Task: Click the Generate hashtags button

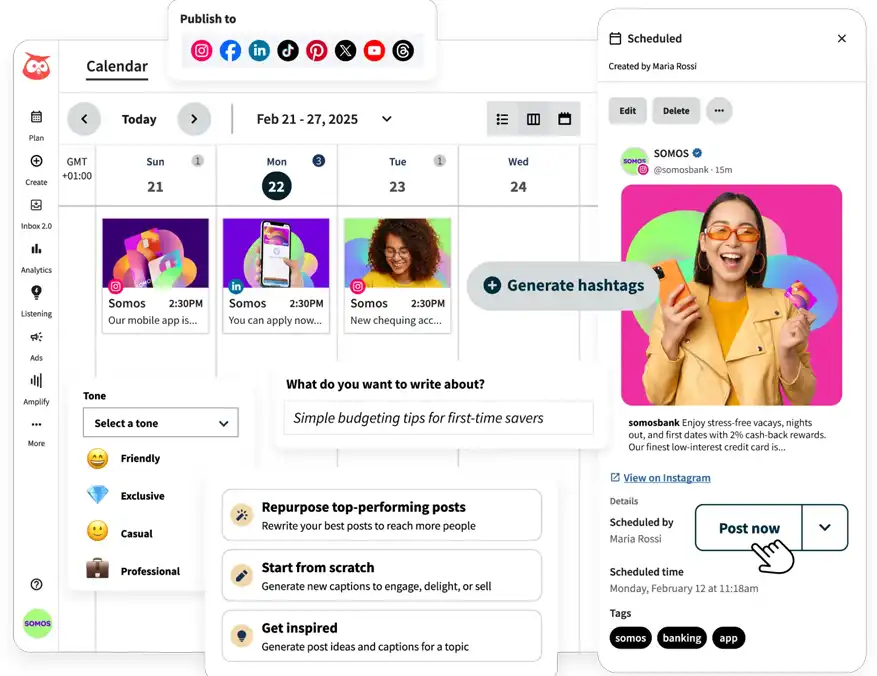Action: point(562,285)
